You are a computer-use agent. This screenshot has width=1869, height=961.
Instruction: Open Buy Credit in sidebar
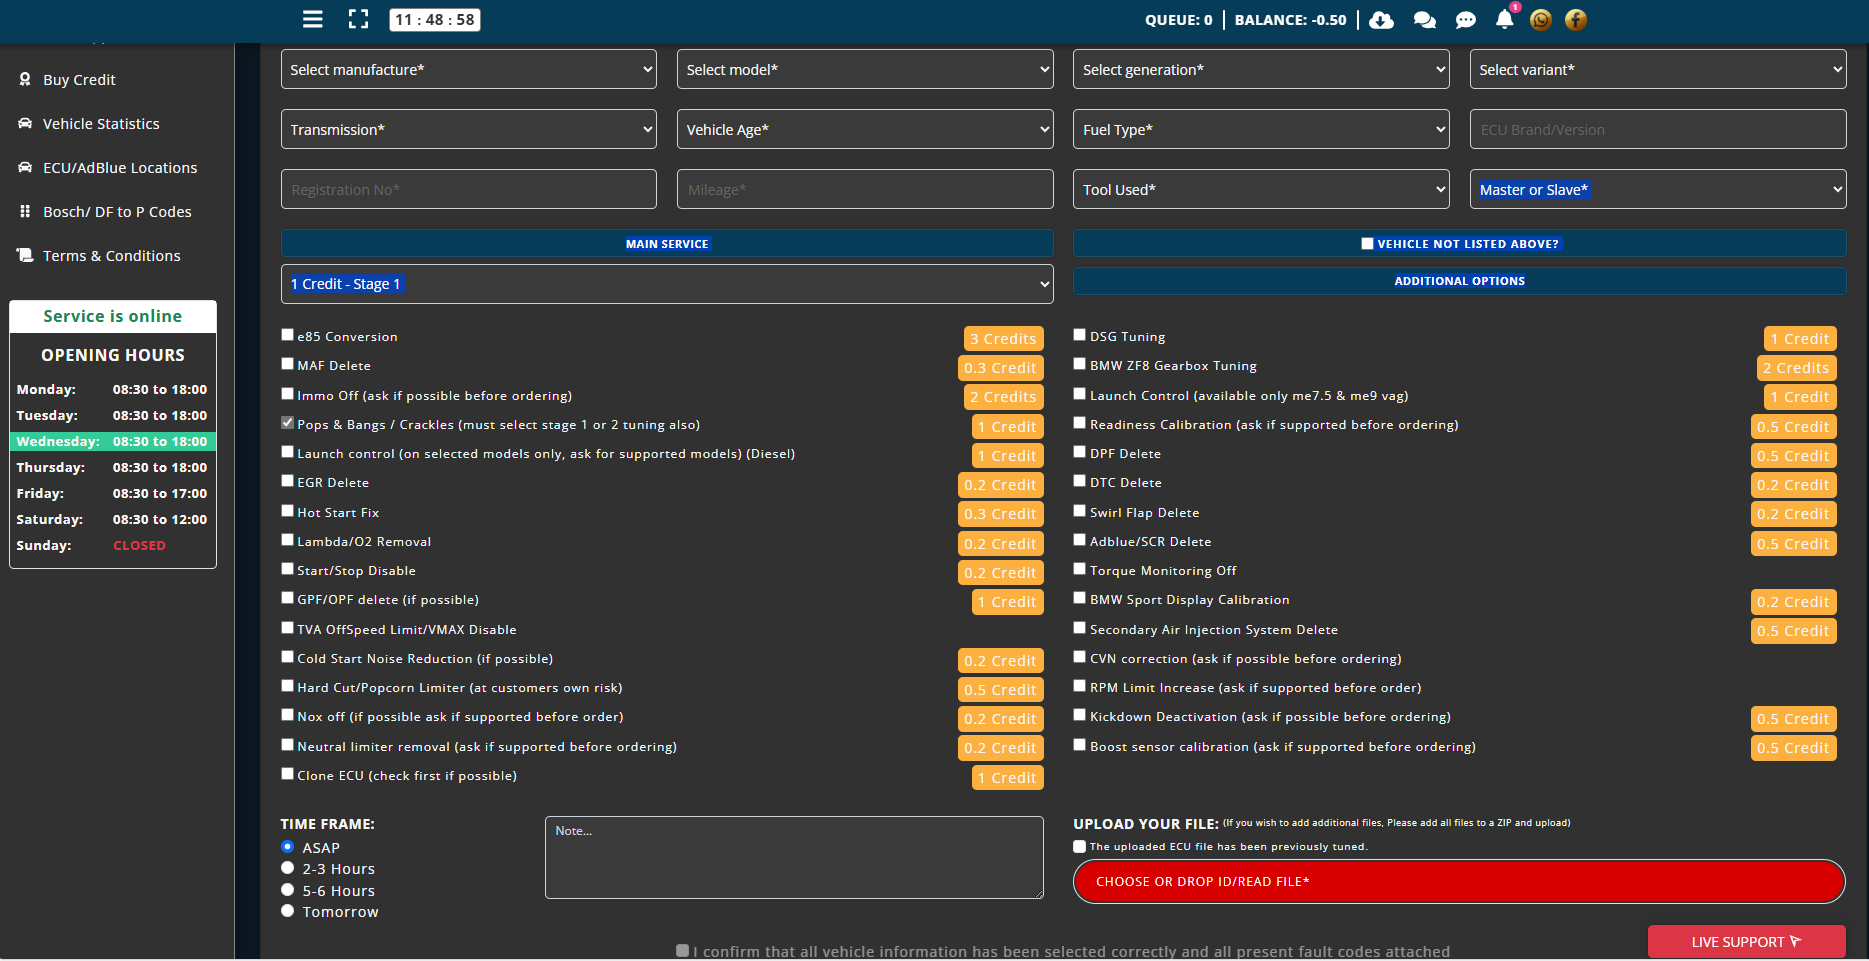pos(79,80)
